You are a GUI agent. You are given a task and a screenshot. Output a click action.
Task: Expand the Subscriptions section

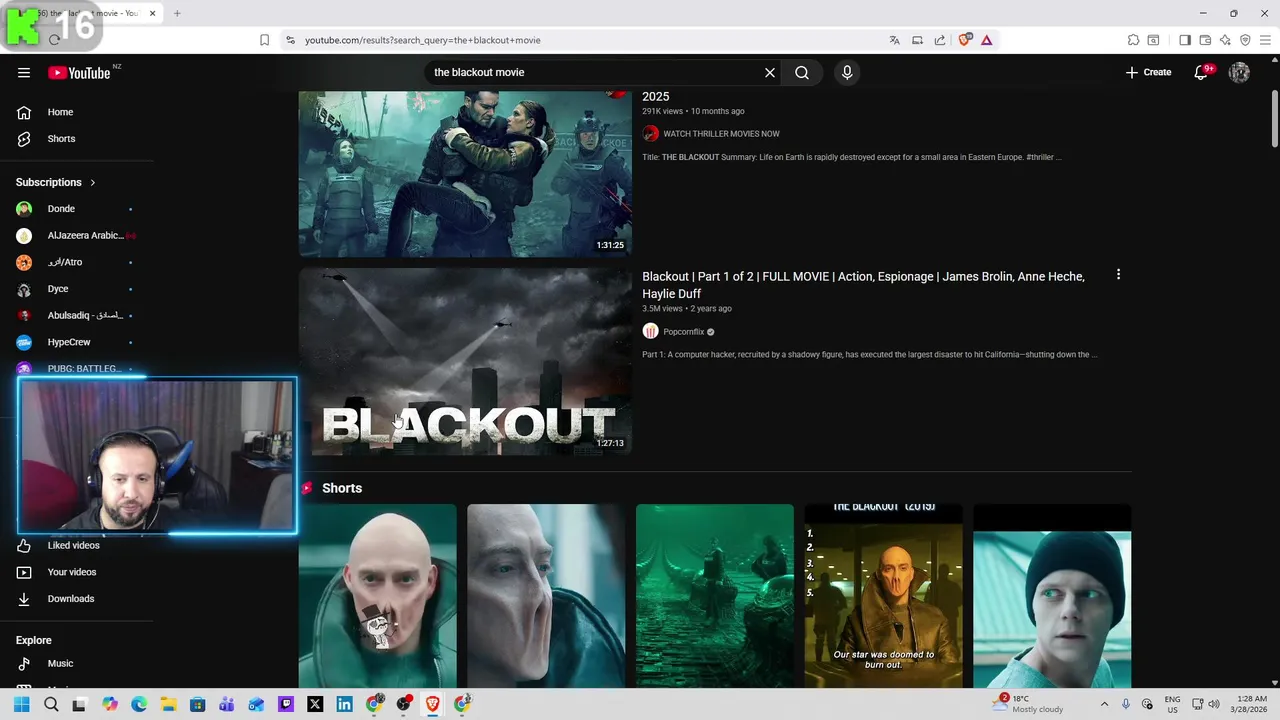coord(56,182)
